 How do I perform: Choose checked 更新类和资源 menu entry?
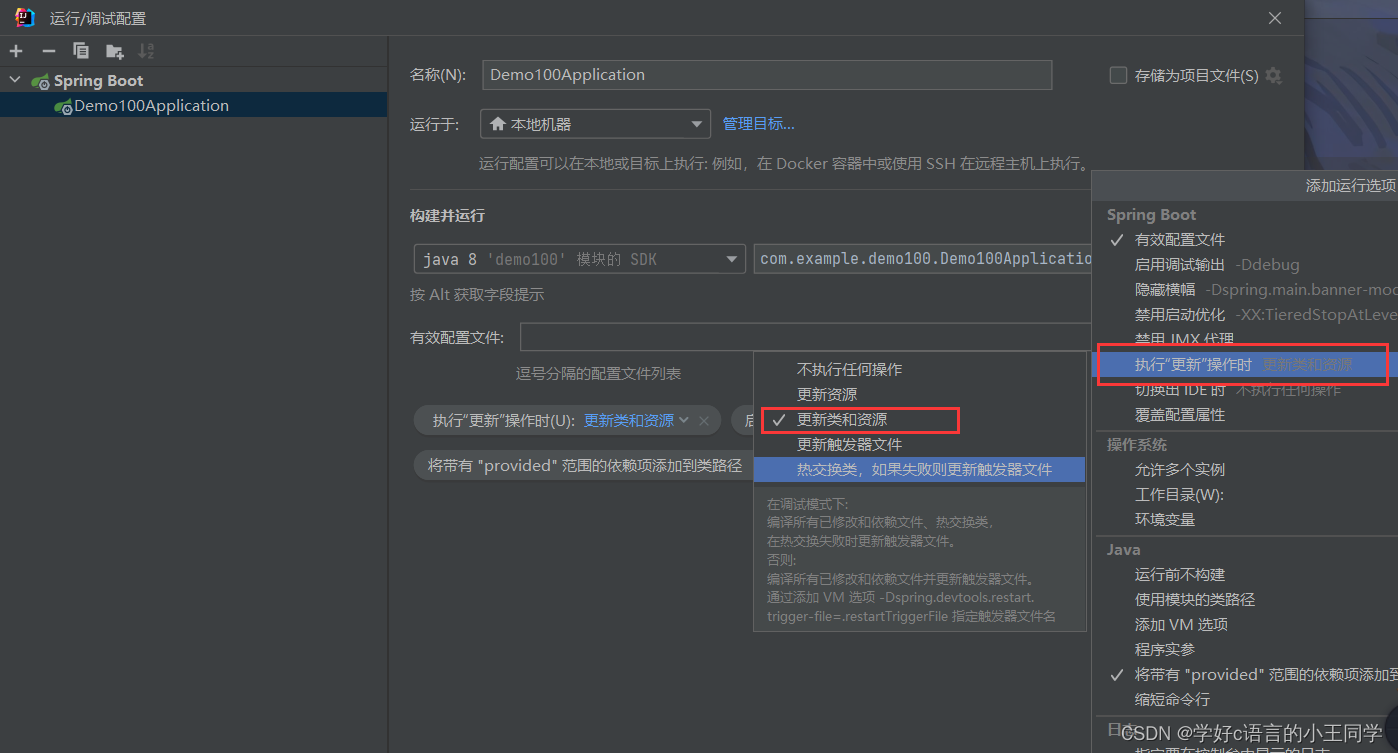[x=919, y=420]
